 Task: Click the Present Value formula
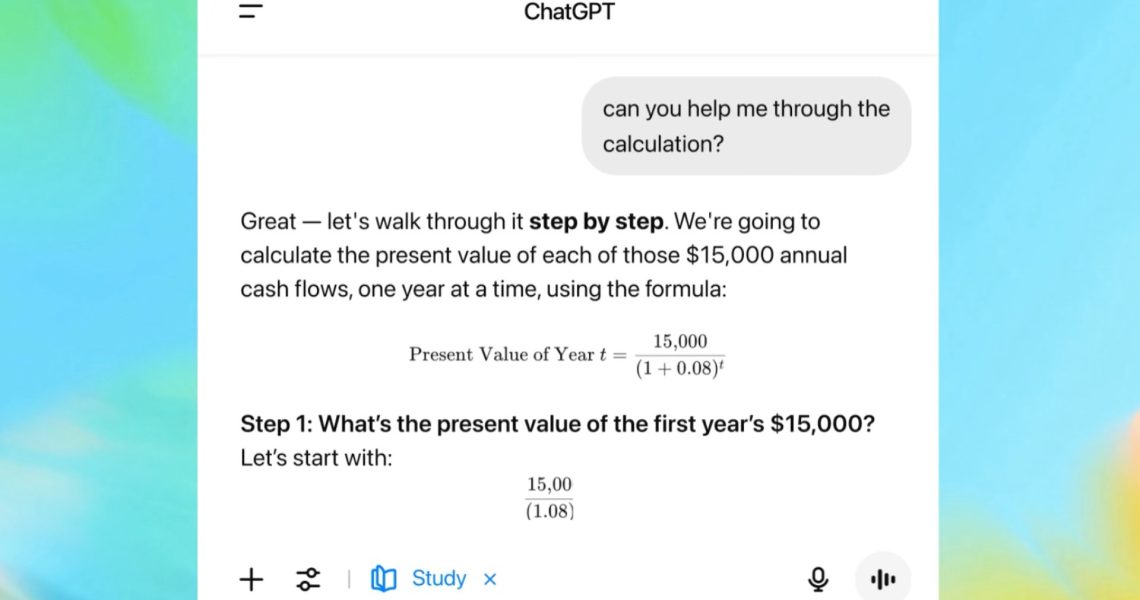[567, 354]
